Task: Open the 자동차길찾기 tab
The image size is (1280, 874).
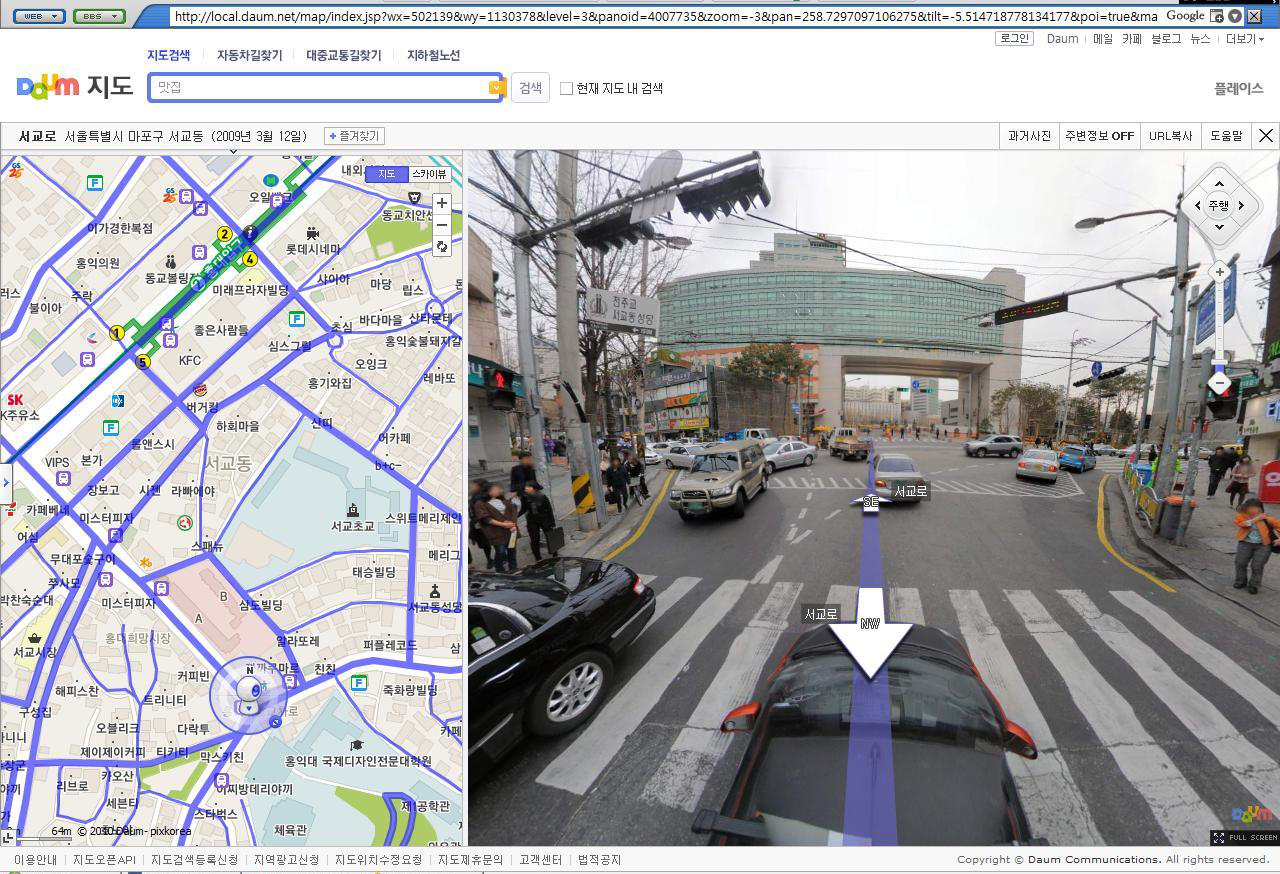Action: coord(249,56)
